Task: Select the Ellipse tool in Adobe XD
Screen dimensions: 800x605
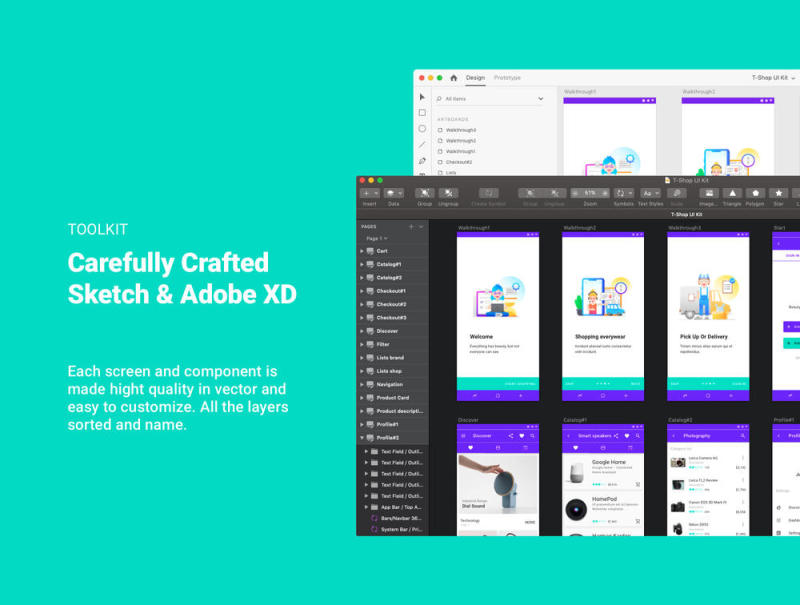Action: [x=422, y=129]
